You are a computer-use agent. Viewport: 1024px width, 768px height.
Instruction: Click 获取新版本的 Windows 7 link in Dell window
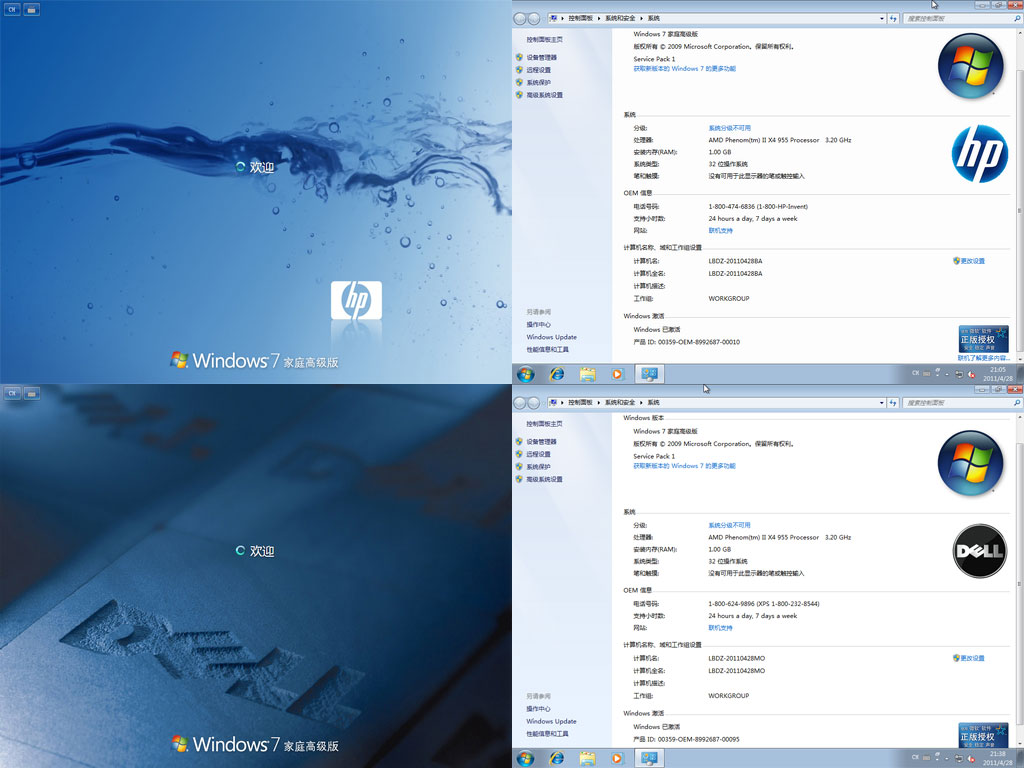pos(684,466)
